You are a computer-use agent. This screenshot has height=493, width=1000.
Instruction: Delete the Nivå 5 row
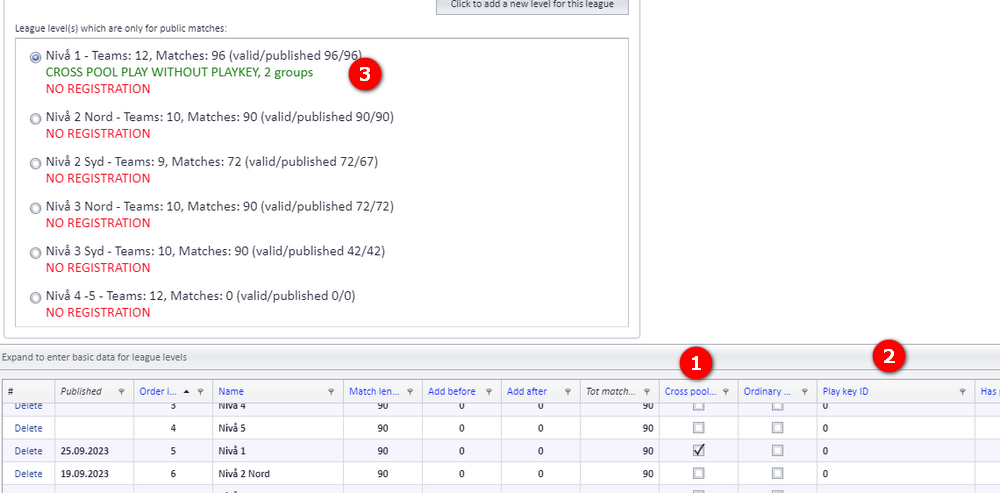(28, 428)
